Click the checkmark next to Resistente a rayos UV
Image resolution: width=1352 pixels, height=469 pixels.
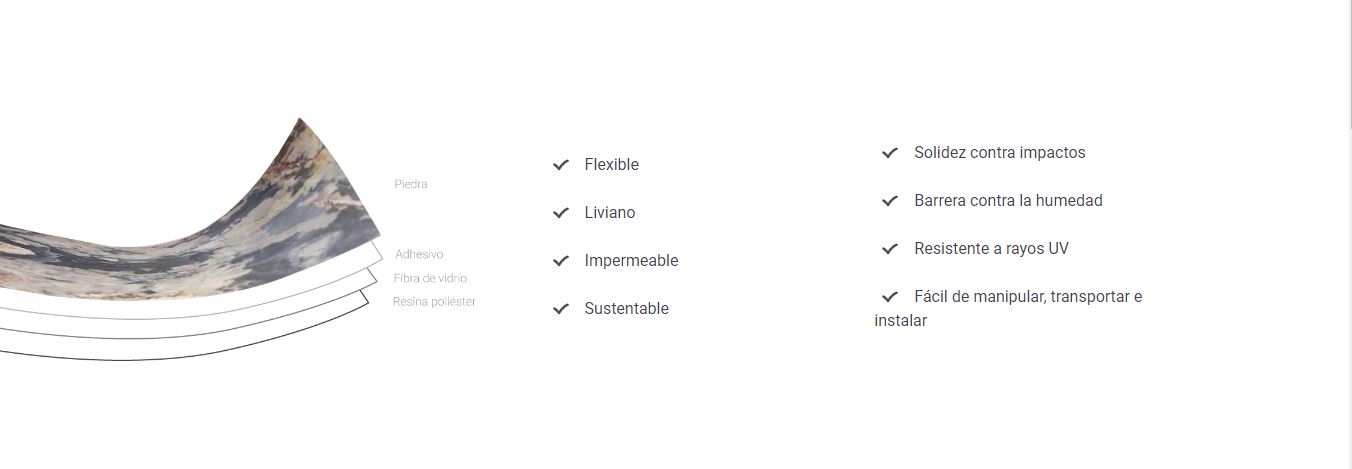[x=890, y=248]
